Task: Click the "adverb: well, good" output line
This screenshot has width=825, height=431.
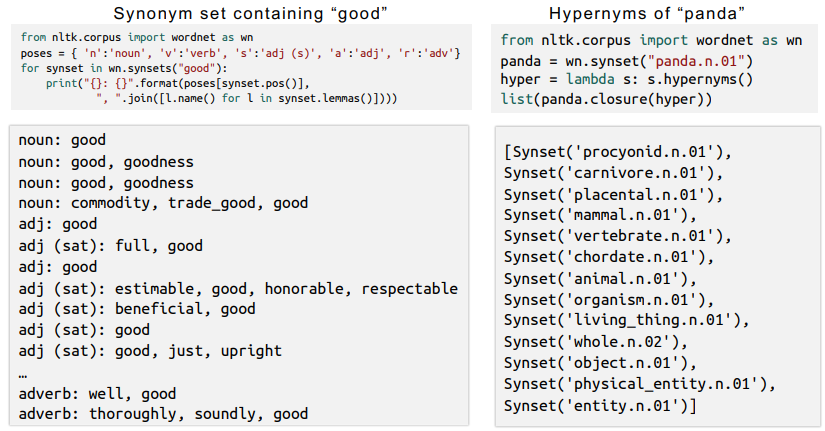Action: pos(97,393)
